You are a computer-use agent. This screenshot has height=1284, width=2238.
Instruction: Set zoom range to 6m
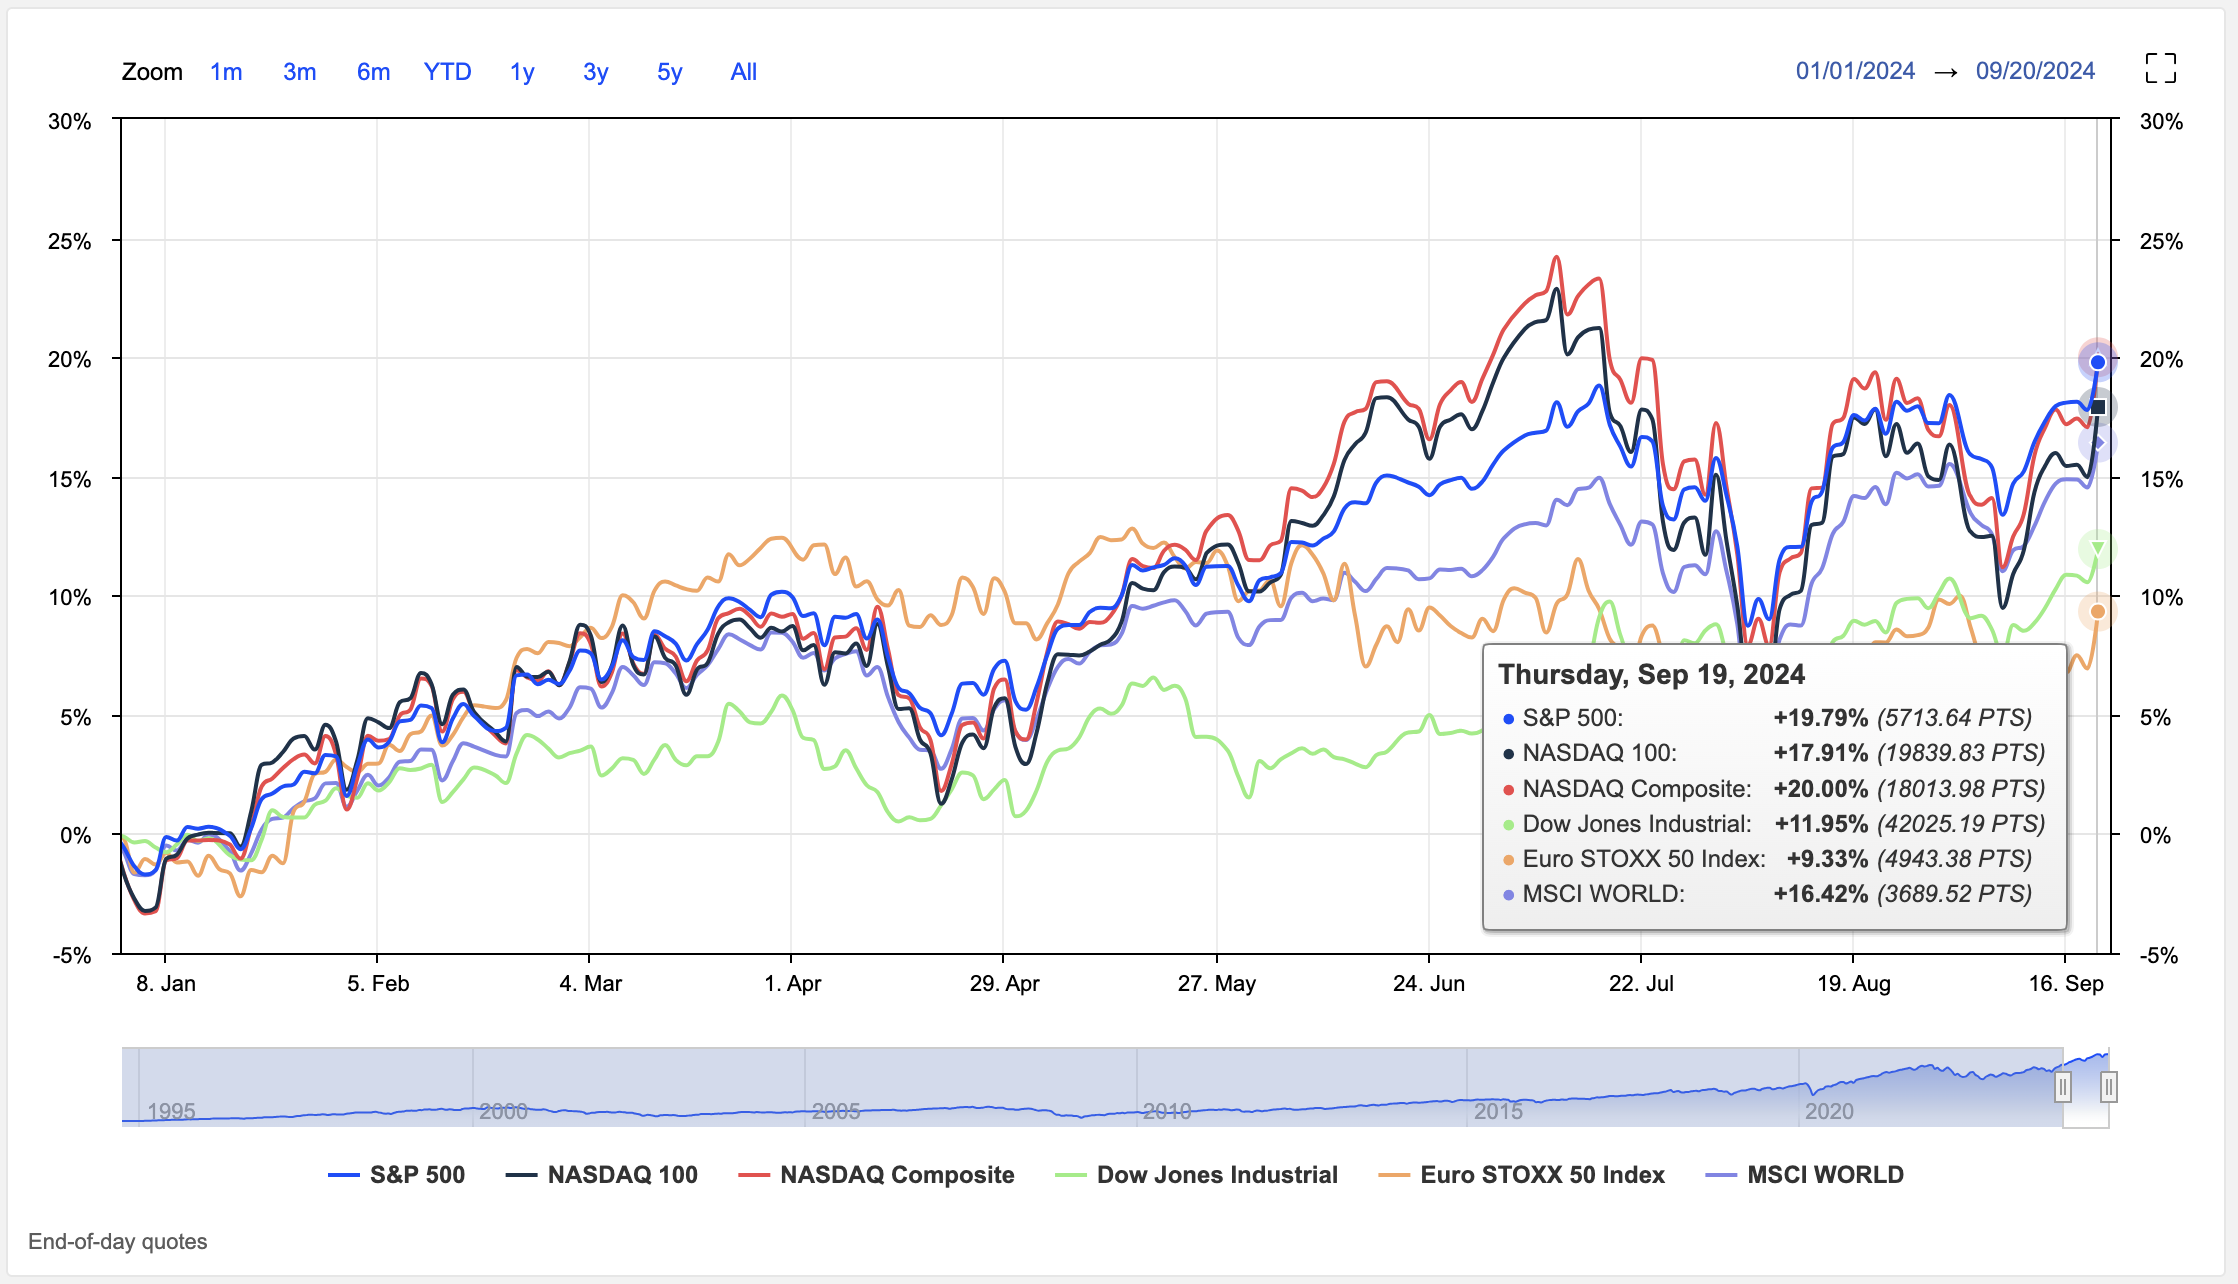[x=373, y=72]
